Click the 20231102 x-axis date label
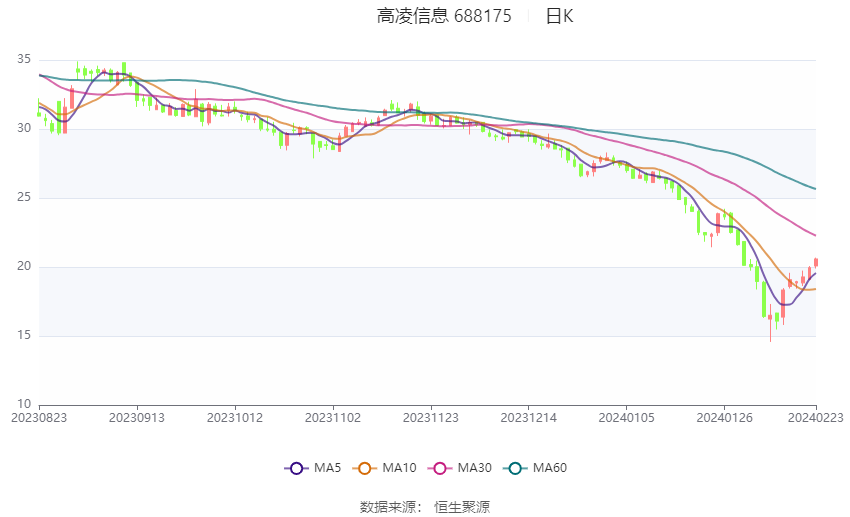 click(x=333, y=418)
